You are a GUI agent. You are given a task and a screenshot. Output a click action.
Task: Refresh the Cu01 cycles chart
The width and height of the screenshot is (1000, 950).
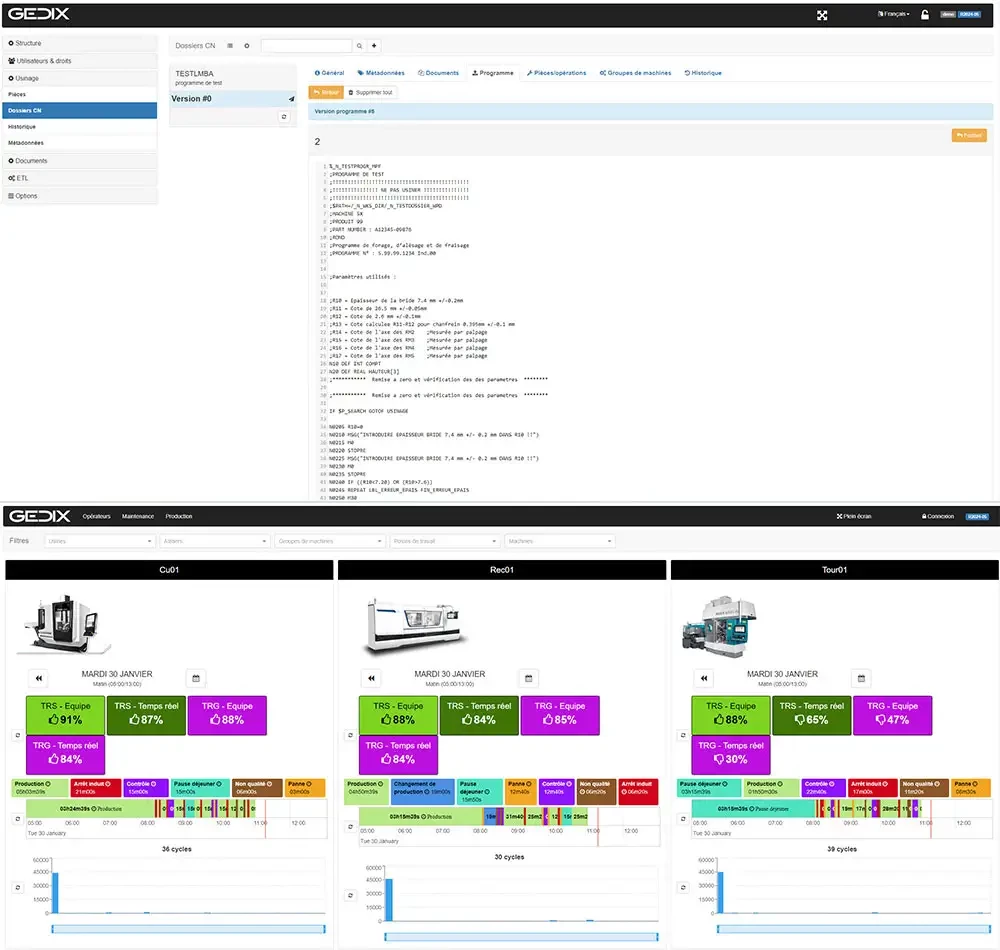pos(17,887)
